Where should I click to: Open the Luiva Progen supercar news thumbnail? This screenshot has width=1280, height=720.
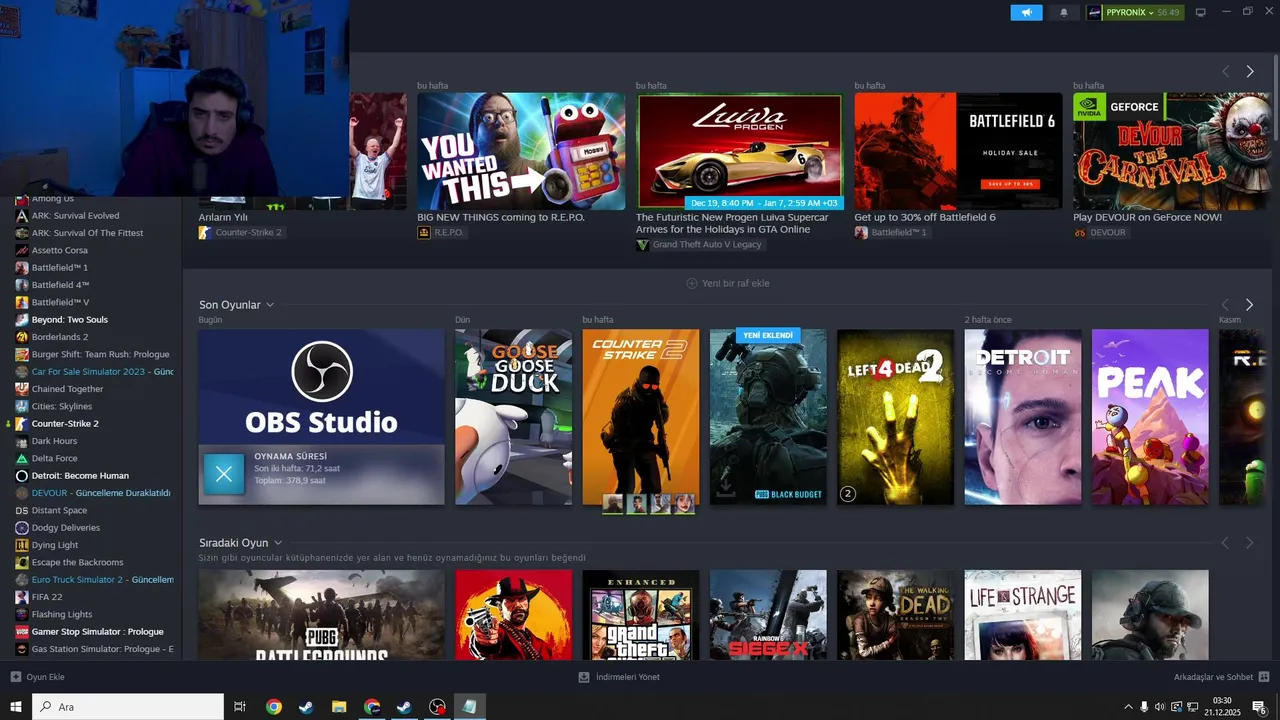pos(740,151)
